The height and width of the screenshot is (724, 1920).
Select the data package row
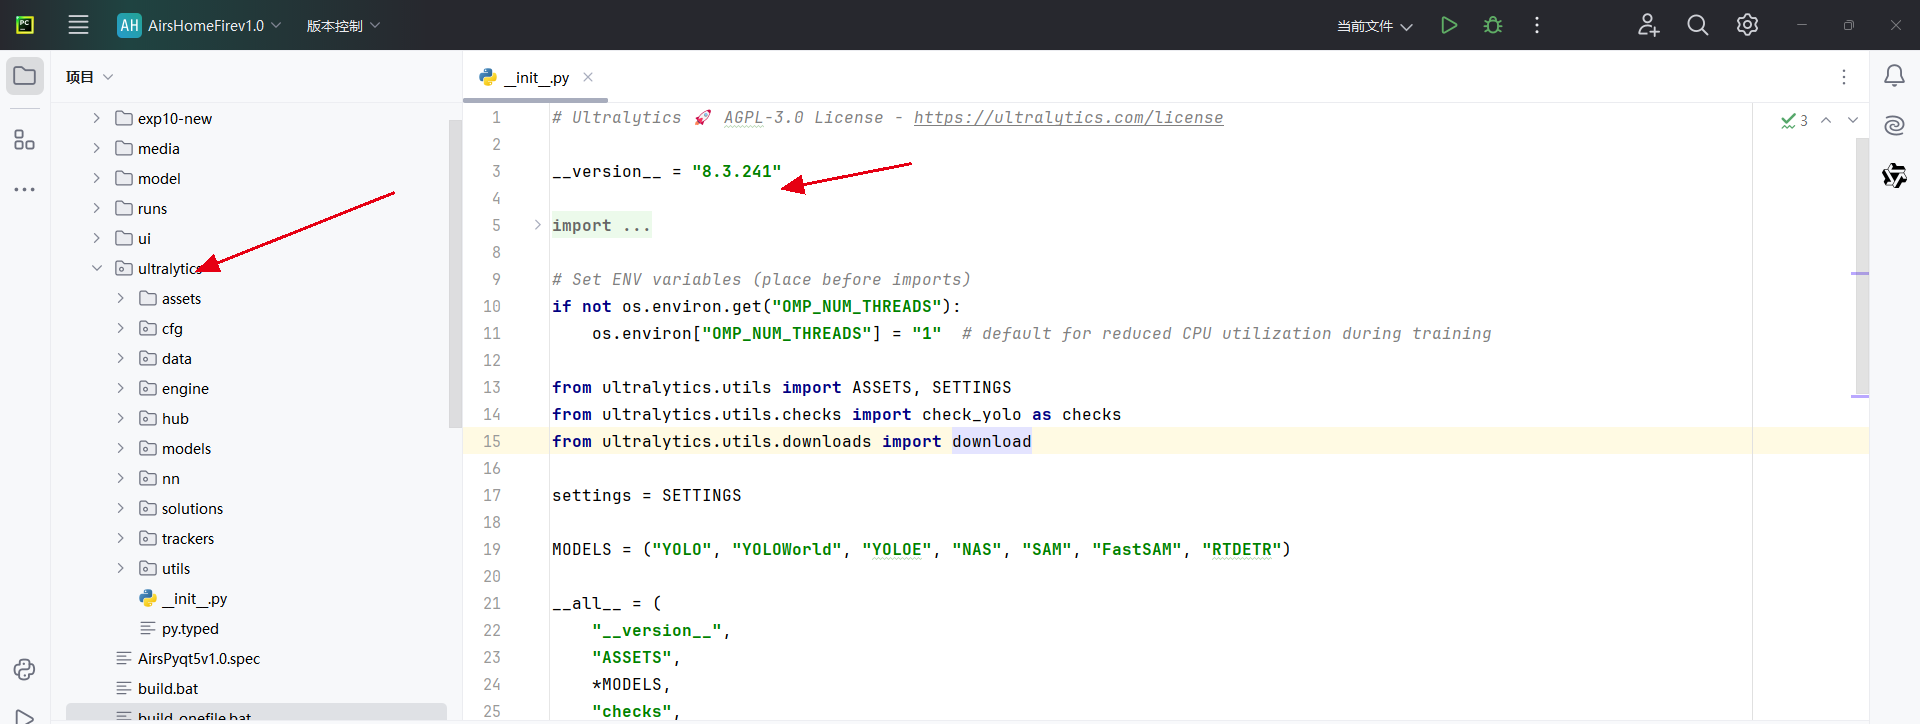tap(256, 358)
